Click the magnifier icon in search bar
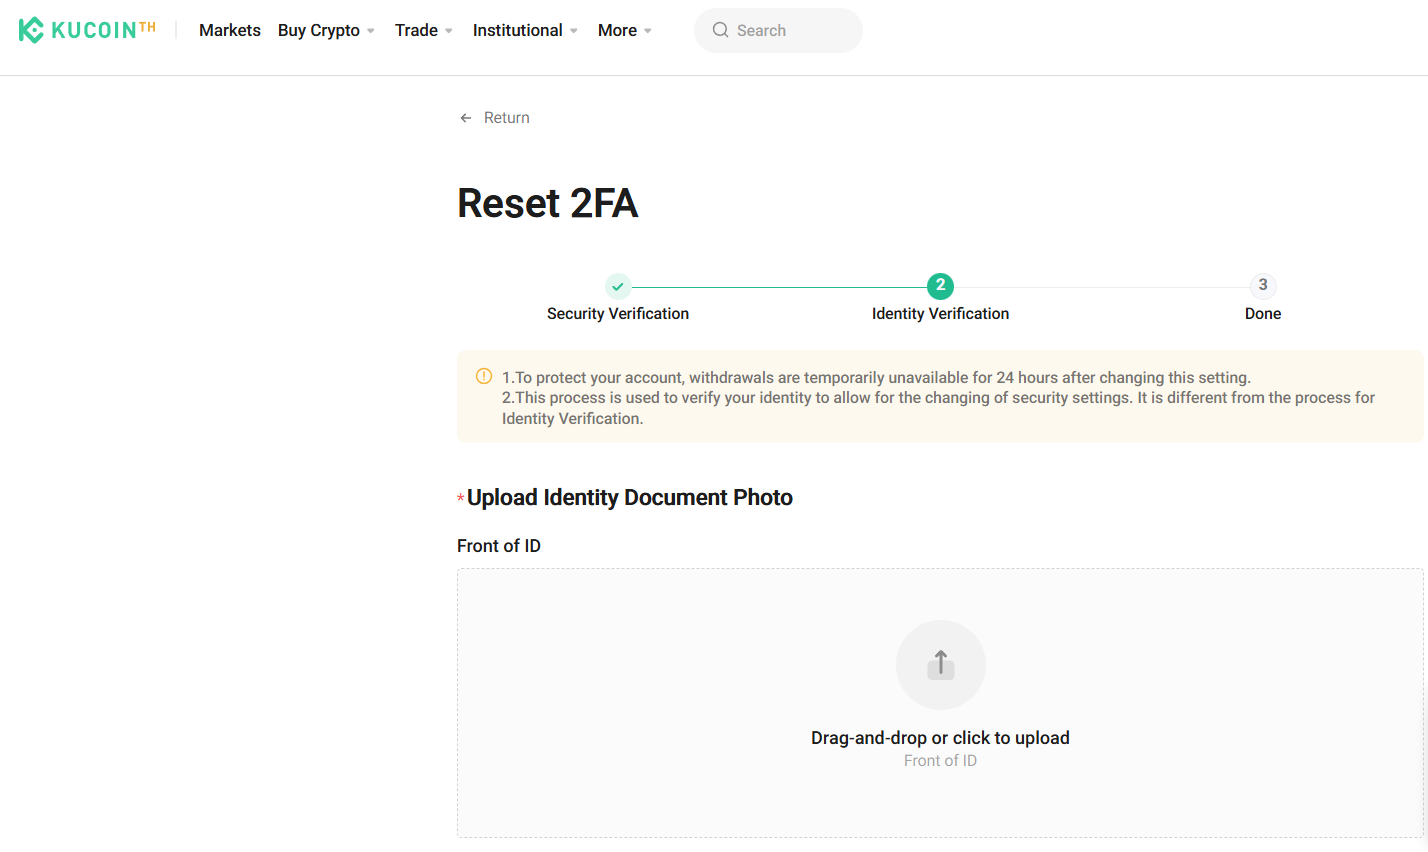The width and height of the screenshot is (1428, 852). point(720,30)
